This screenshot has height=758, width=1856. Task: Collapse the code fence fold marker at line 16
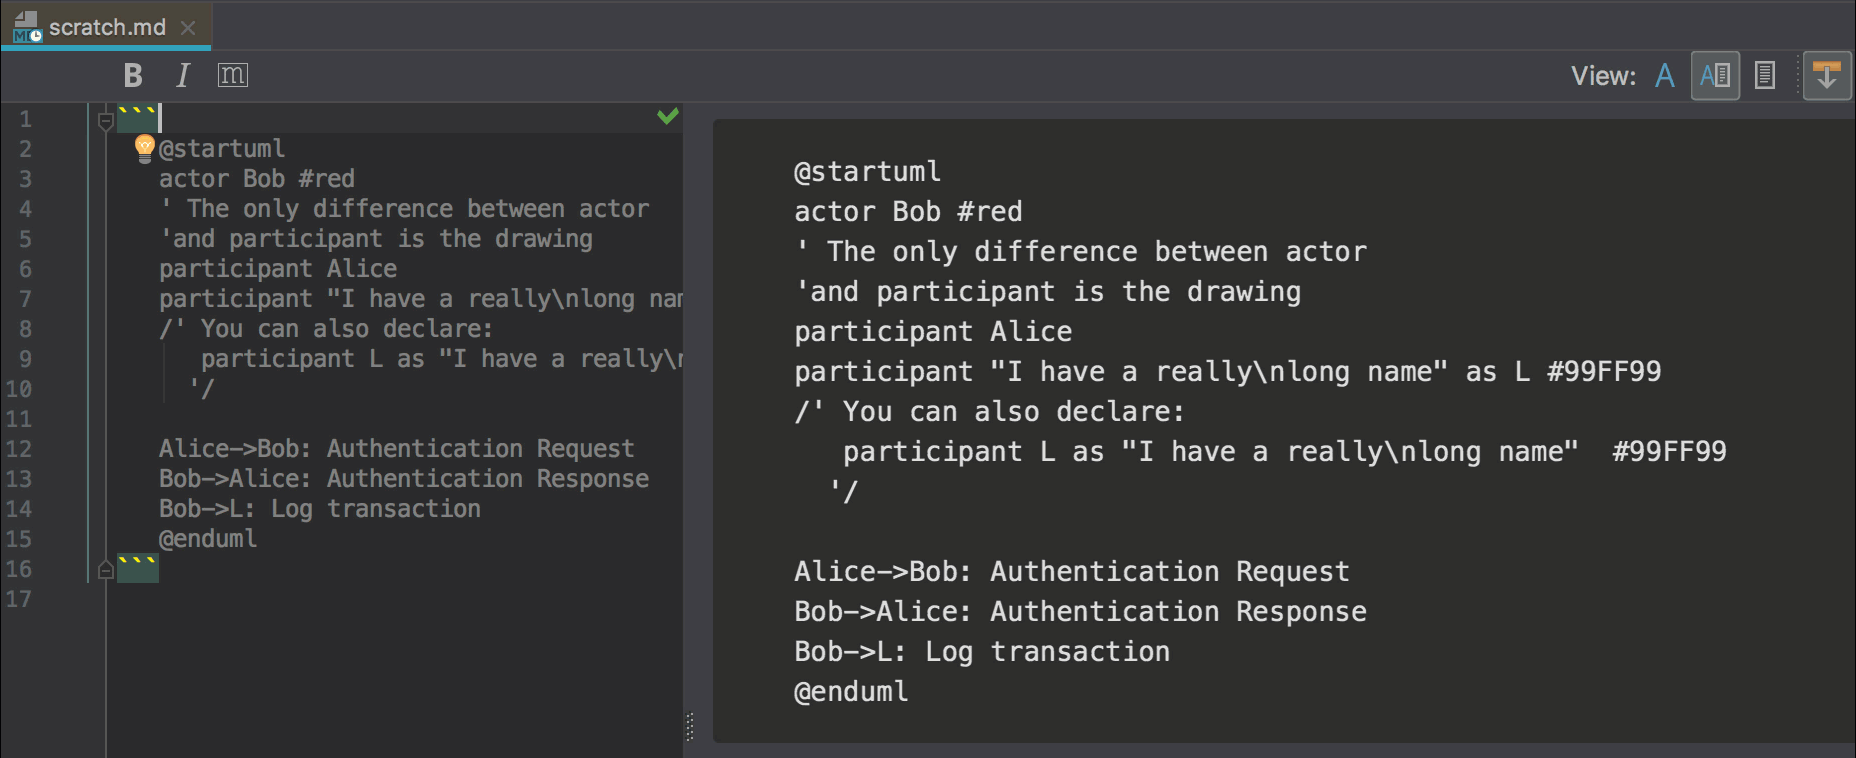pyautogui.click(x=105, y=570)
